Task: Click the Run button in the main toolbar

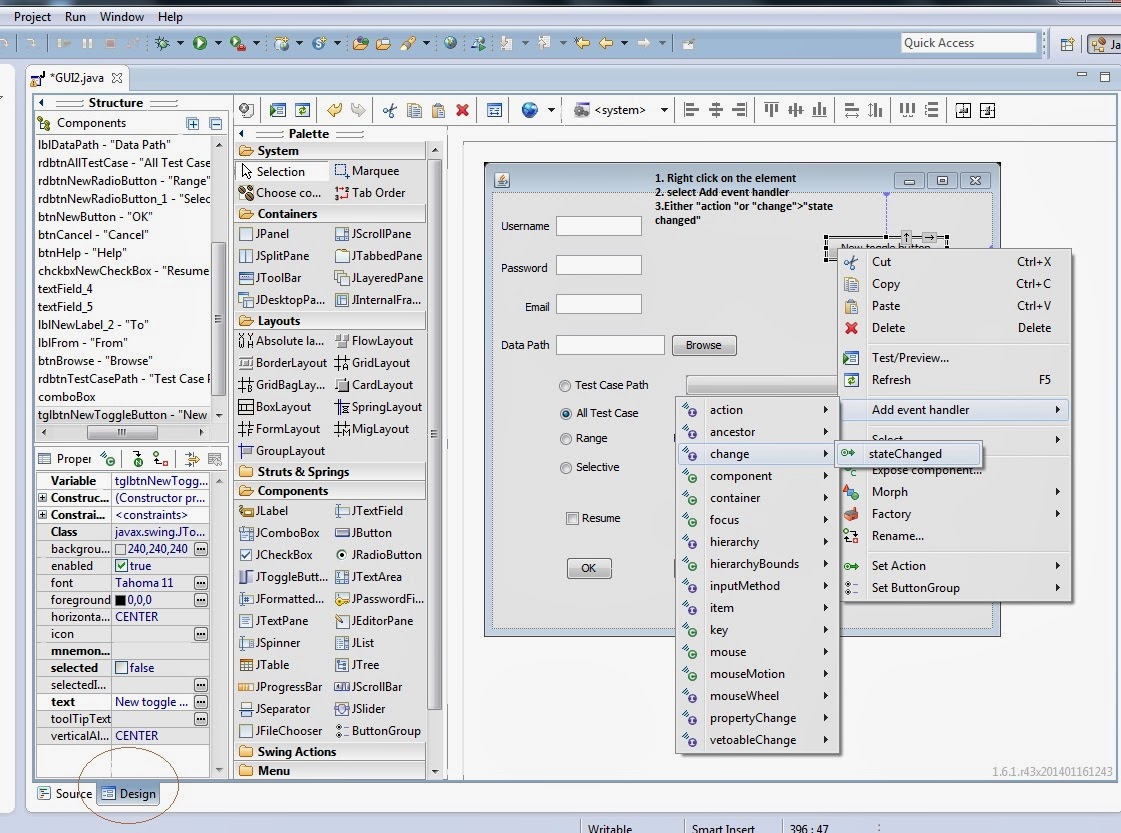Action: point(199,43)
